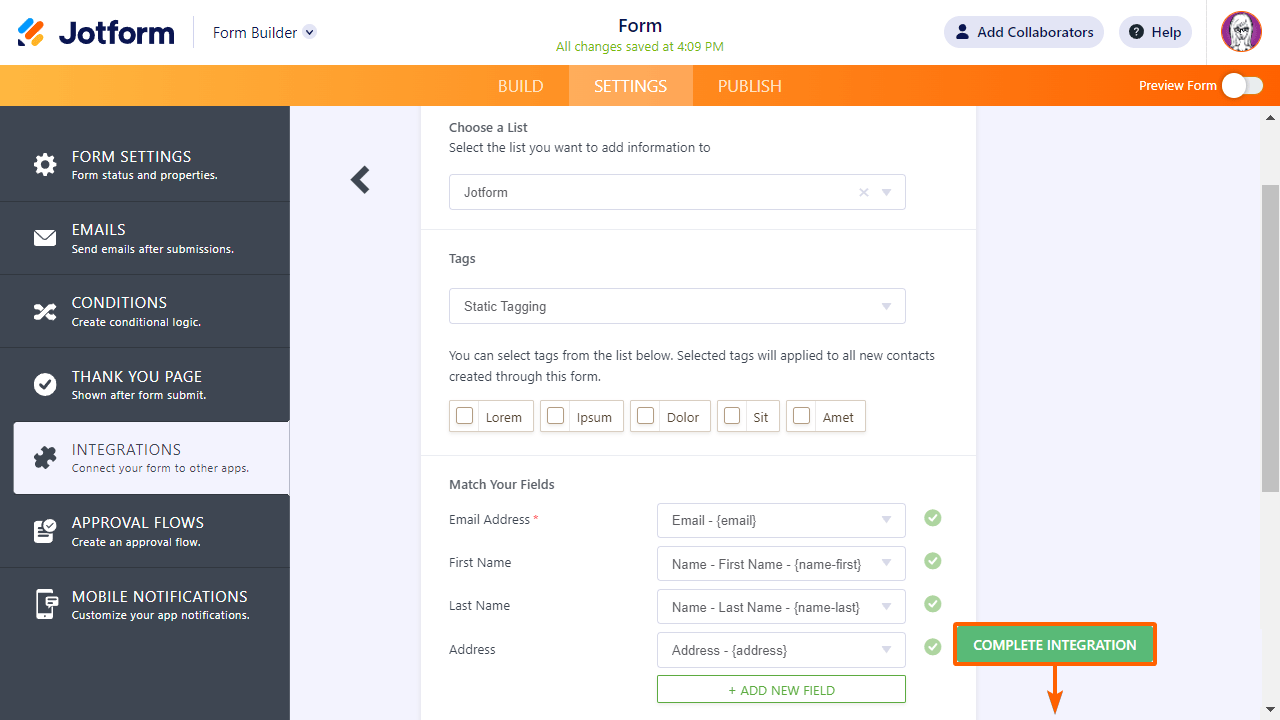The height and width of the screenshot is (720, 1280).
Task: Click the Emails envelope icon
Action: coord(45,238)
